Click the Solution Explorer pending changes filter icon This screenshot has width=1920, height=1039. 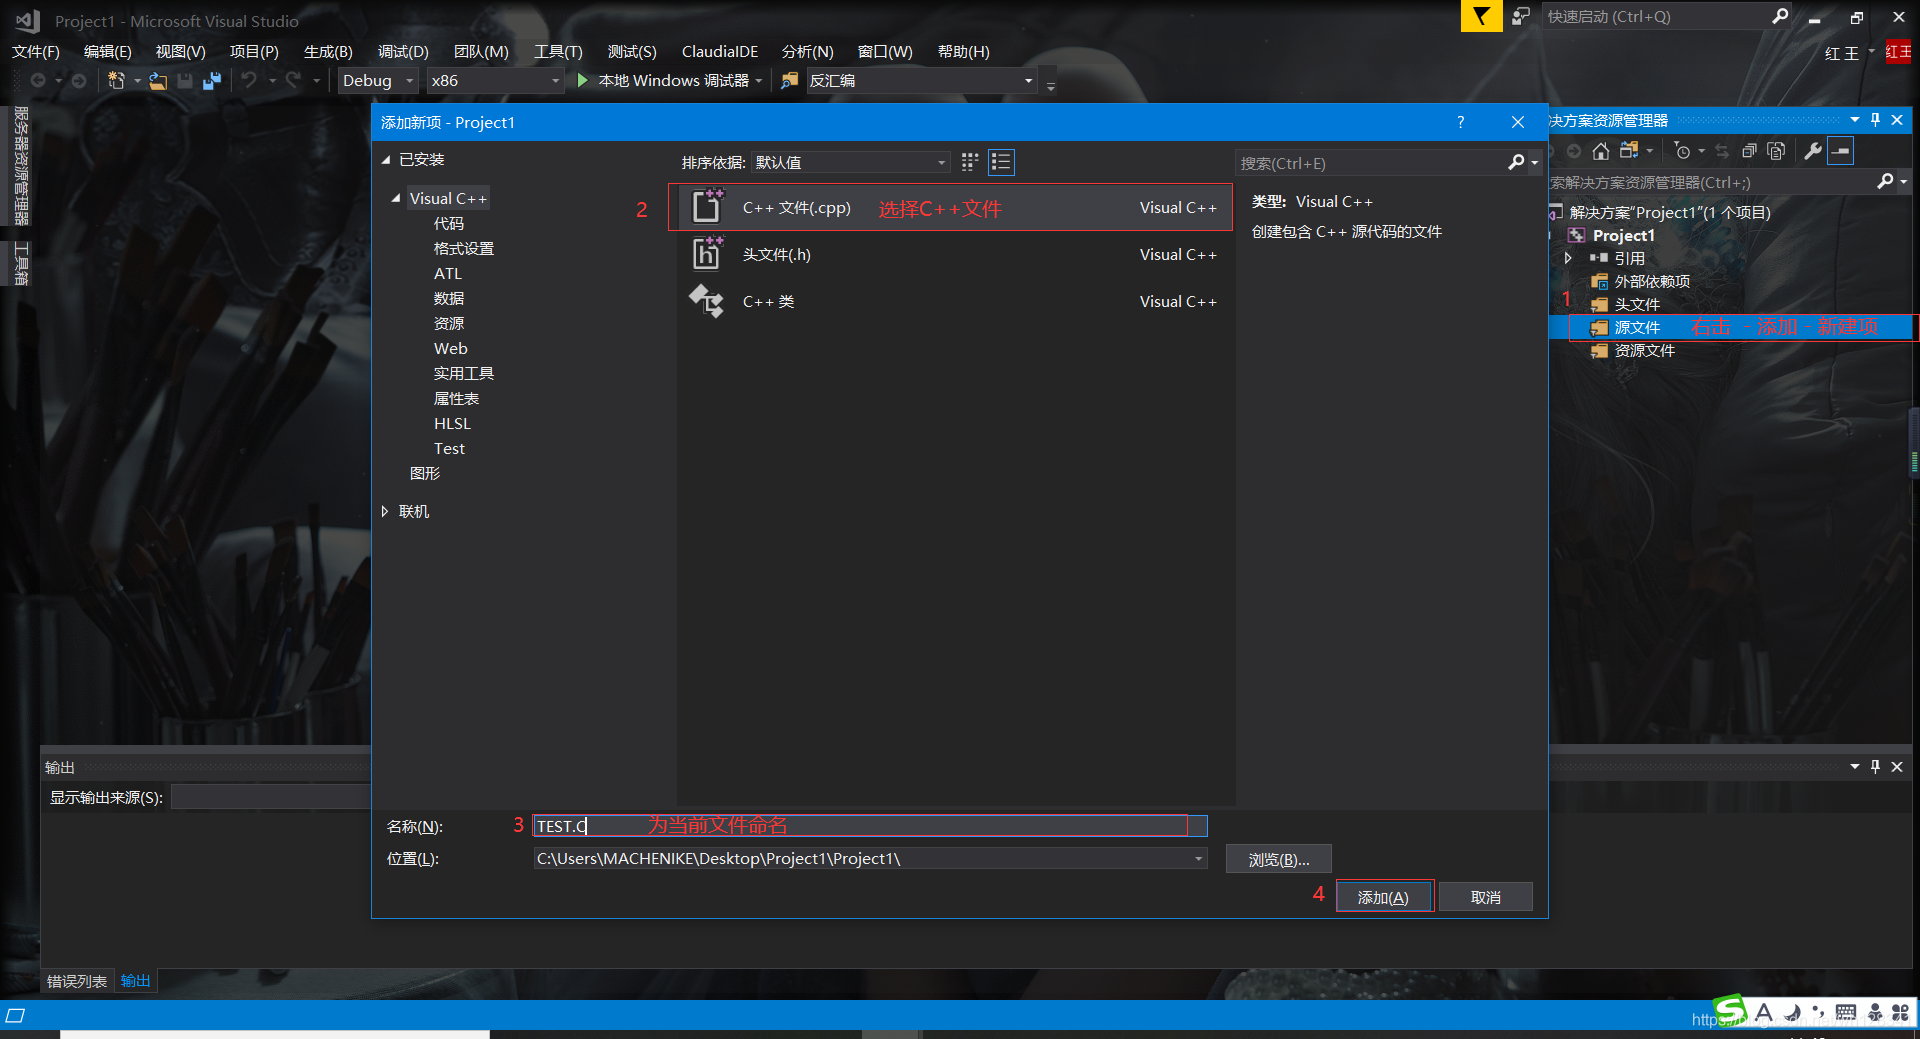tap(1683, 151)
